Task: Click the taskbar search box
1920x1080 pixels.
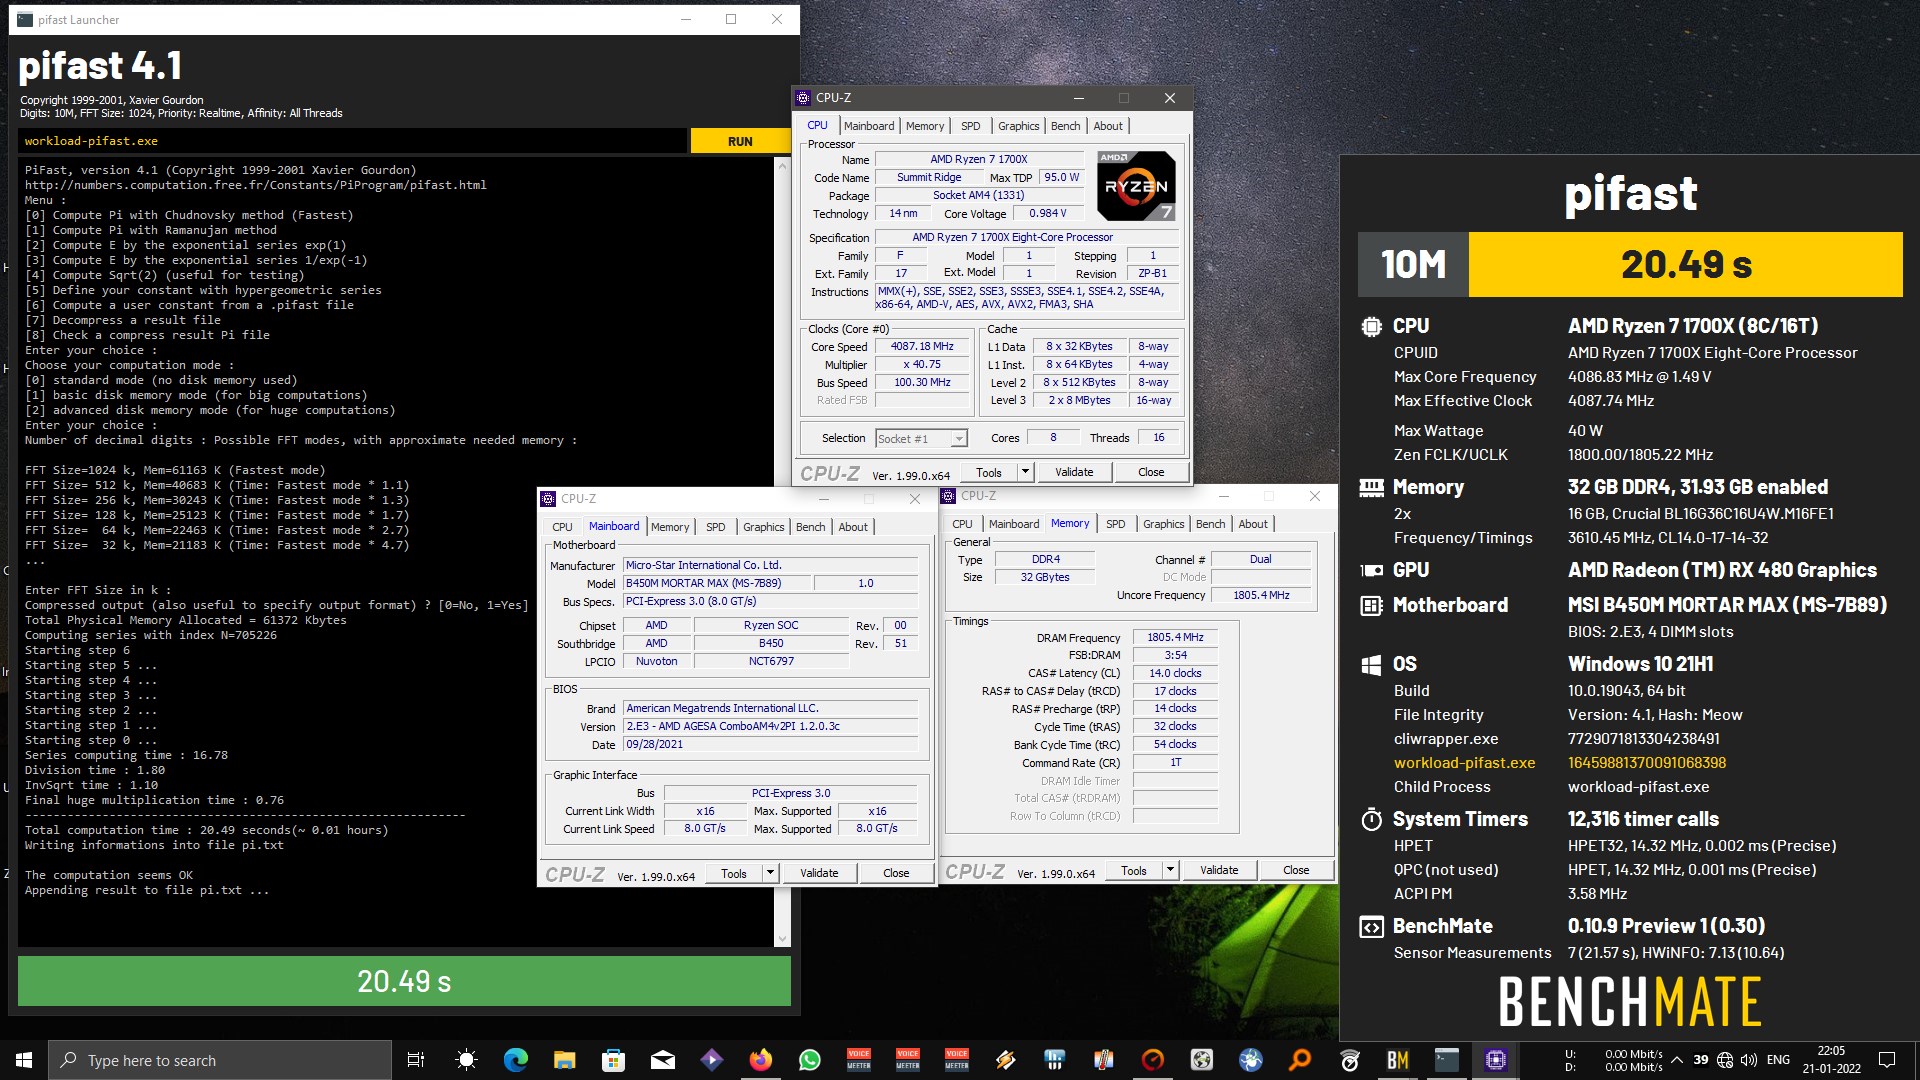Action: [x=220, y=1060]
